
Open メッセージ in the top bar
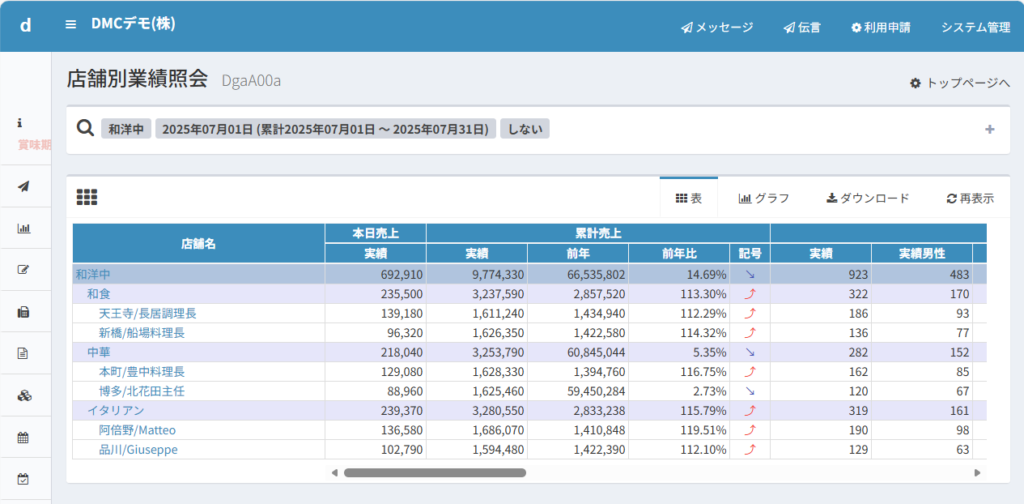click(x=717, y=27)
